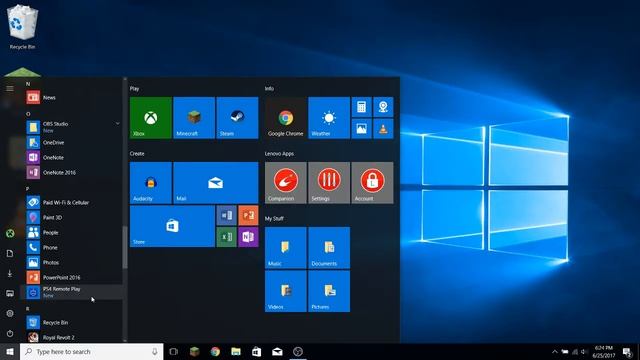
Task: Open Settings gear in Start rail
Action: pos(10,313)
